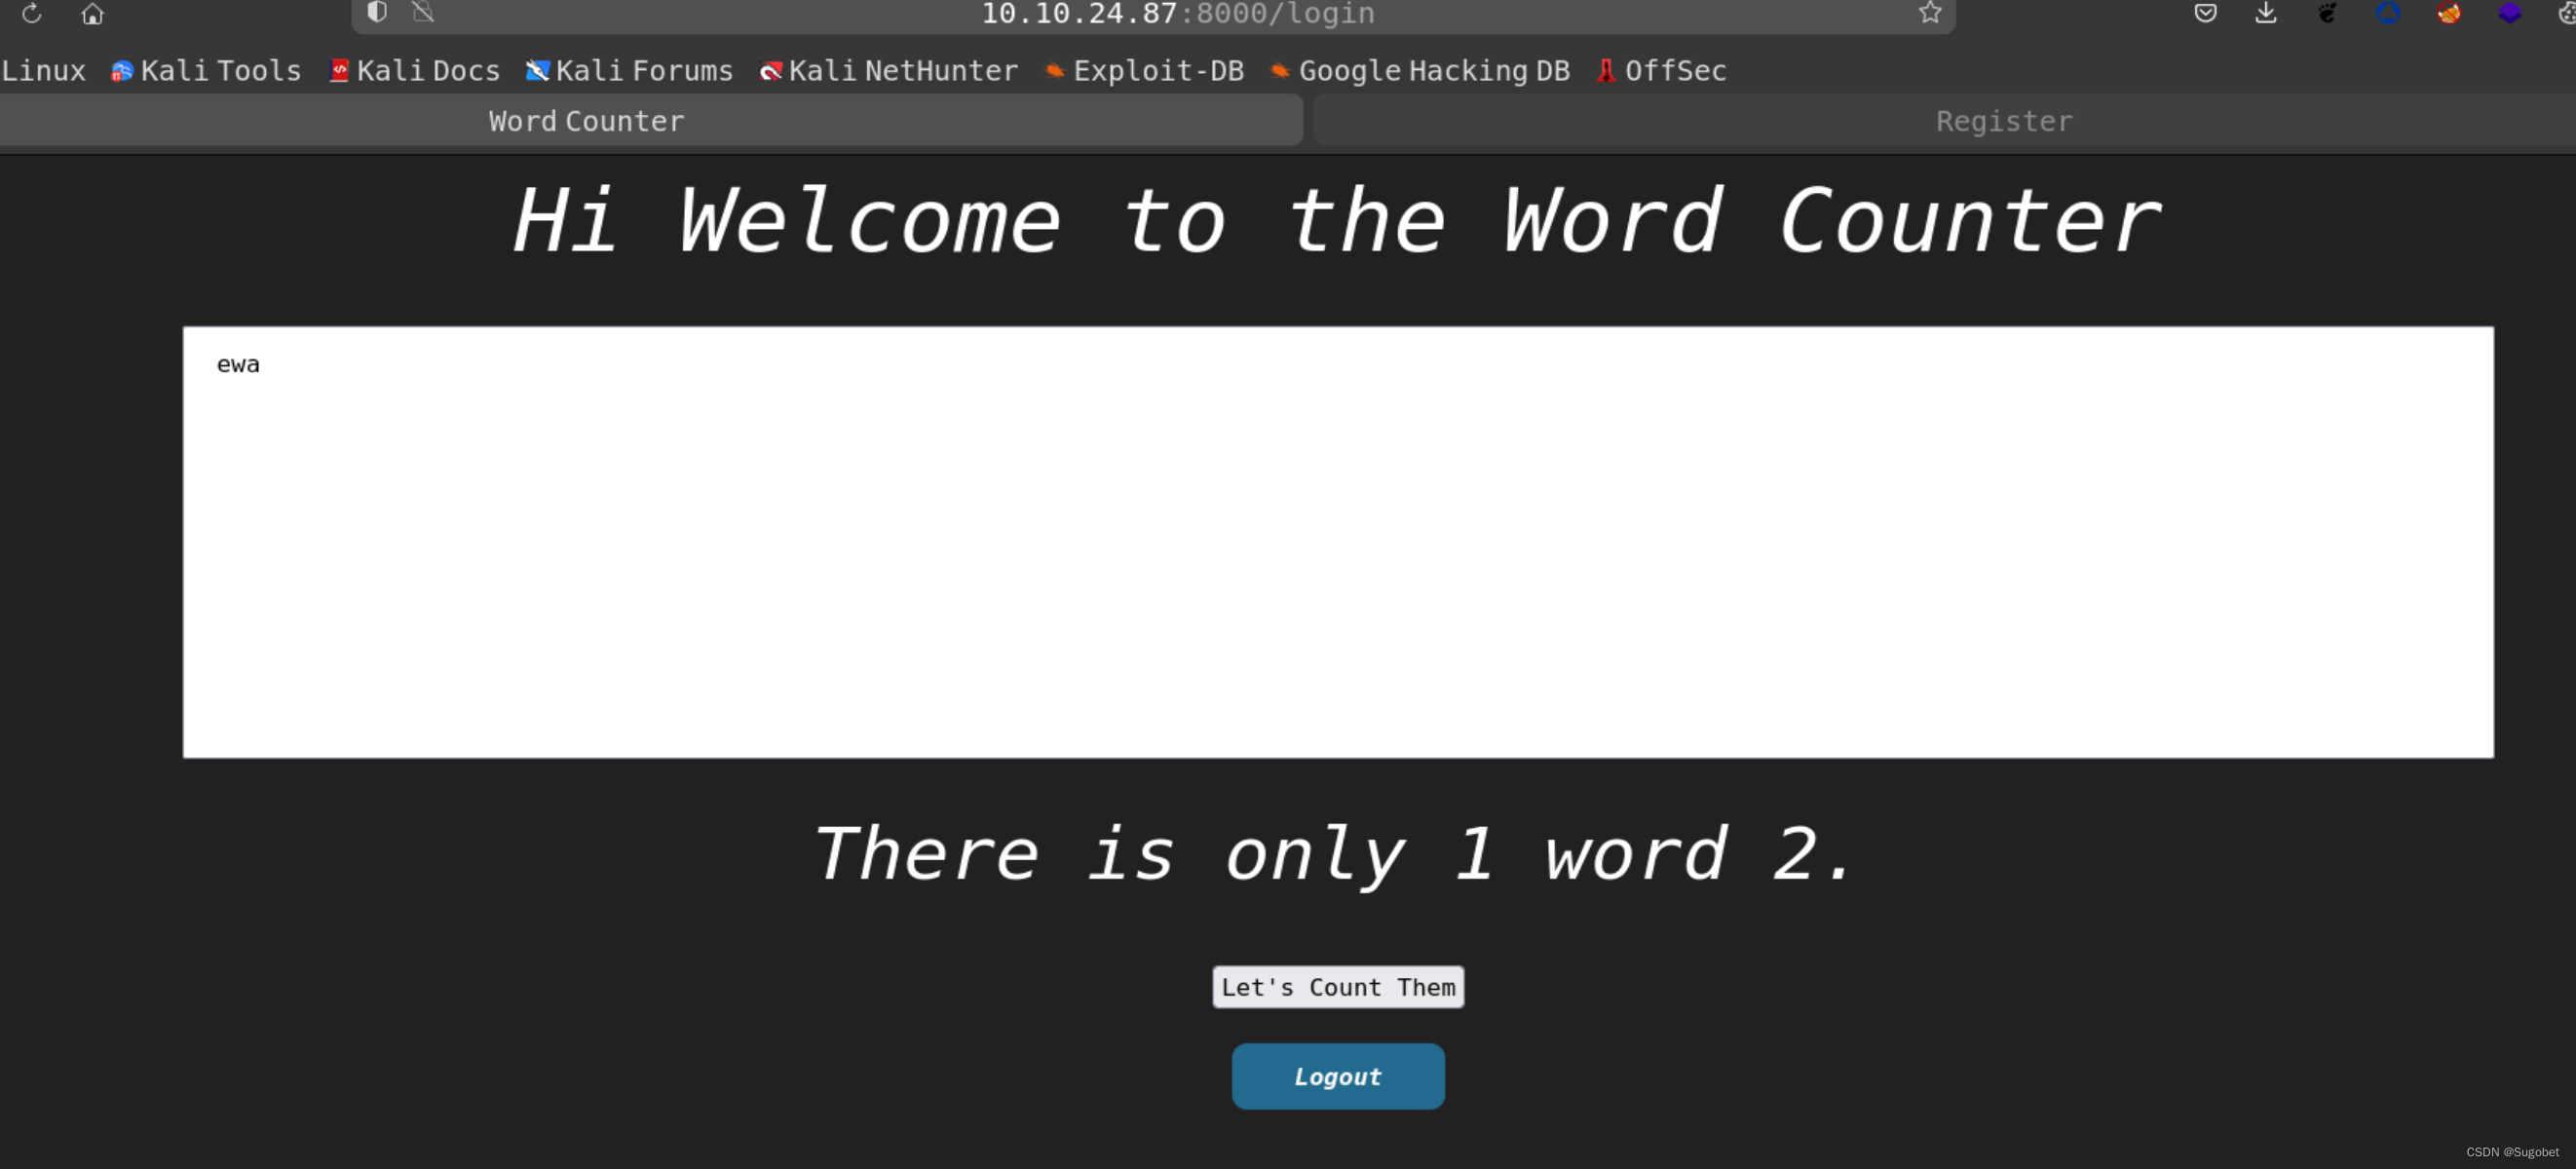Viewport: 2576px width, 1169px height.
Task: Open the OffSec bookmark
Action: click(x=1661, y=71)
